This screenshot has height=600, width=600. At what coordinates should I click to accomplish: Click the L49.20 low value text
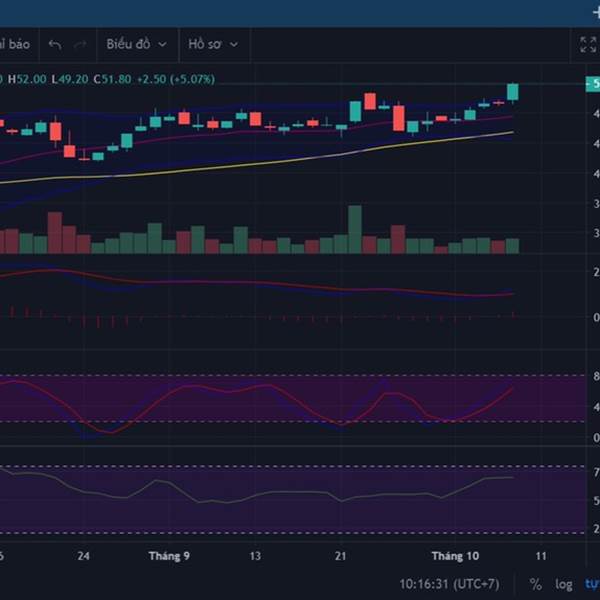(x=70, y=79)
